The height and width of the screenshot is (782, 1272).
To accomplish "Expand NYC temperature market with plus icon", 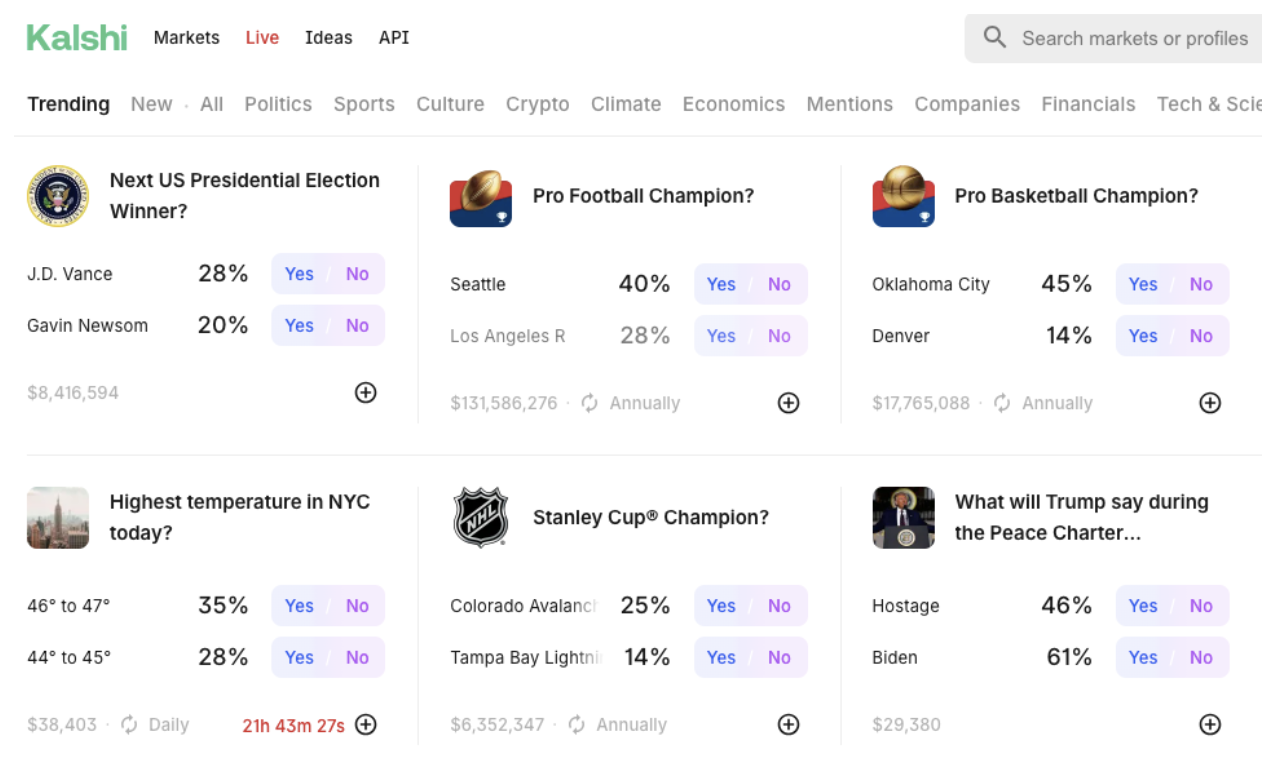I will coord(366,725).
